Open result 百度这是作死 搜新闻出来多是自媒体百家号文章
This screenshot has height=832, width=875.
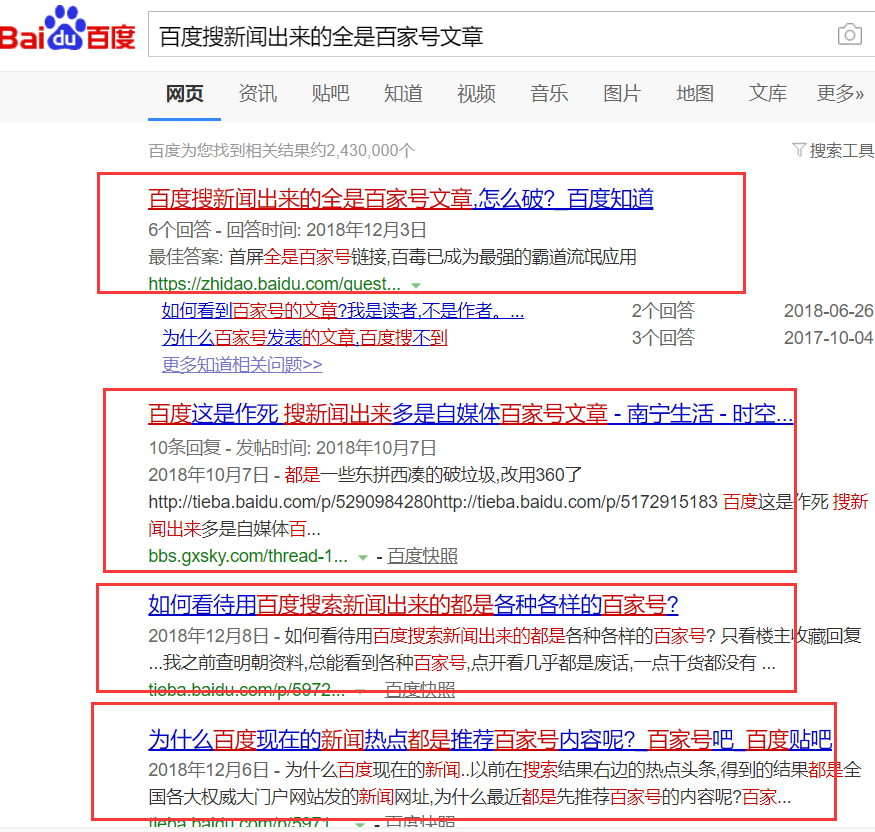(470, 414)
